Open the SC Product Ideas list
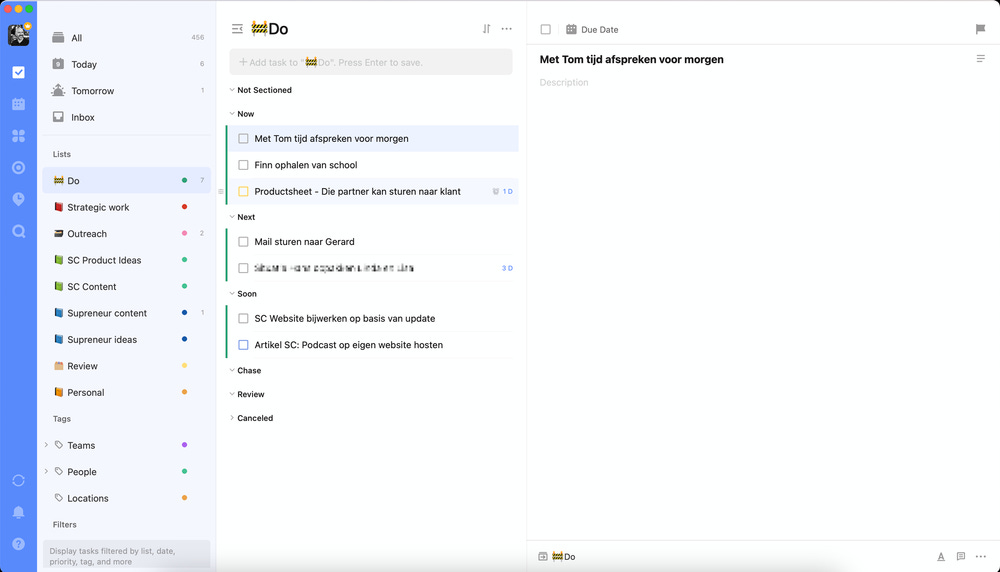Image resolution: width=1000 pixels, height=572 pixels. (x=126, y=260)
